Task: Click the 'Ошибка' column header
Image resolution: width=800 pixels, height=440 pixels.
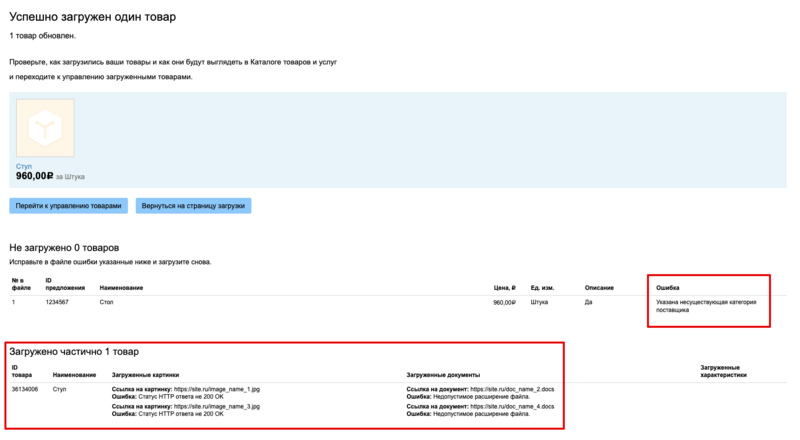Action: tap(668, 287)
